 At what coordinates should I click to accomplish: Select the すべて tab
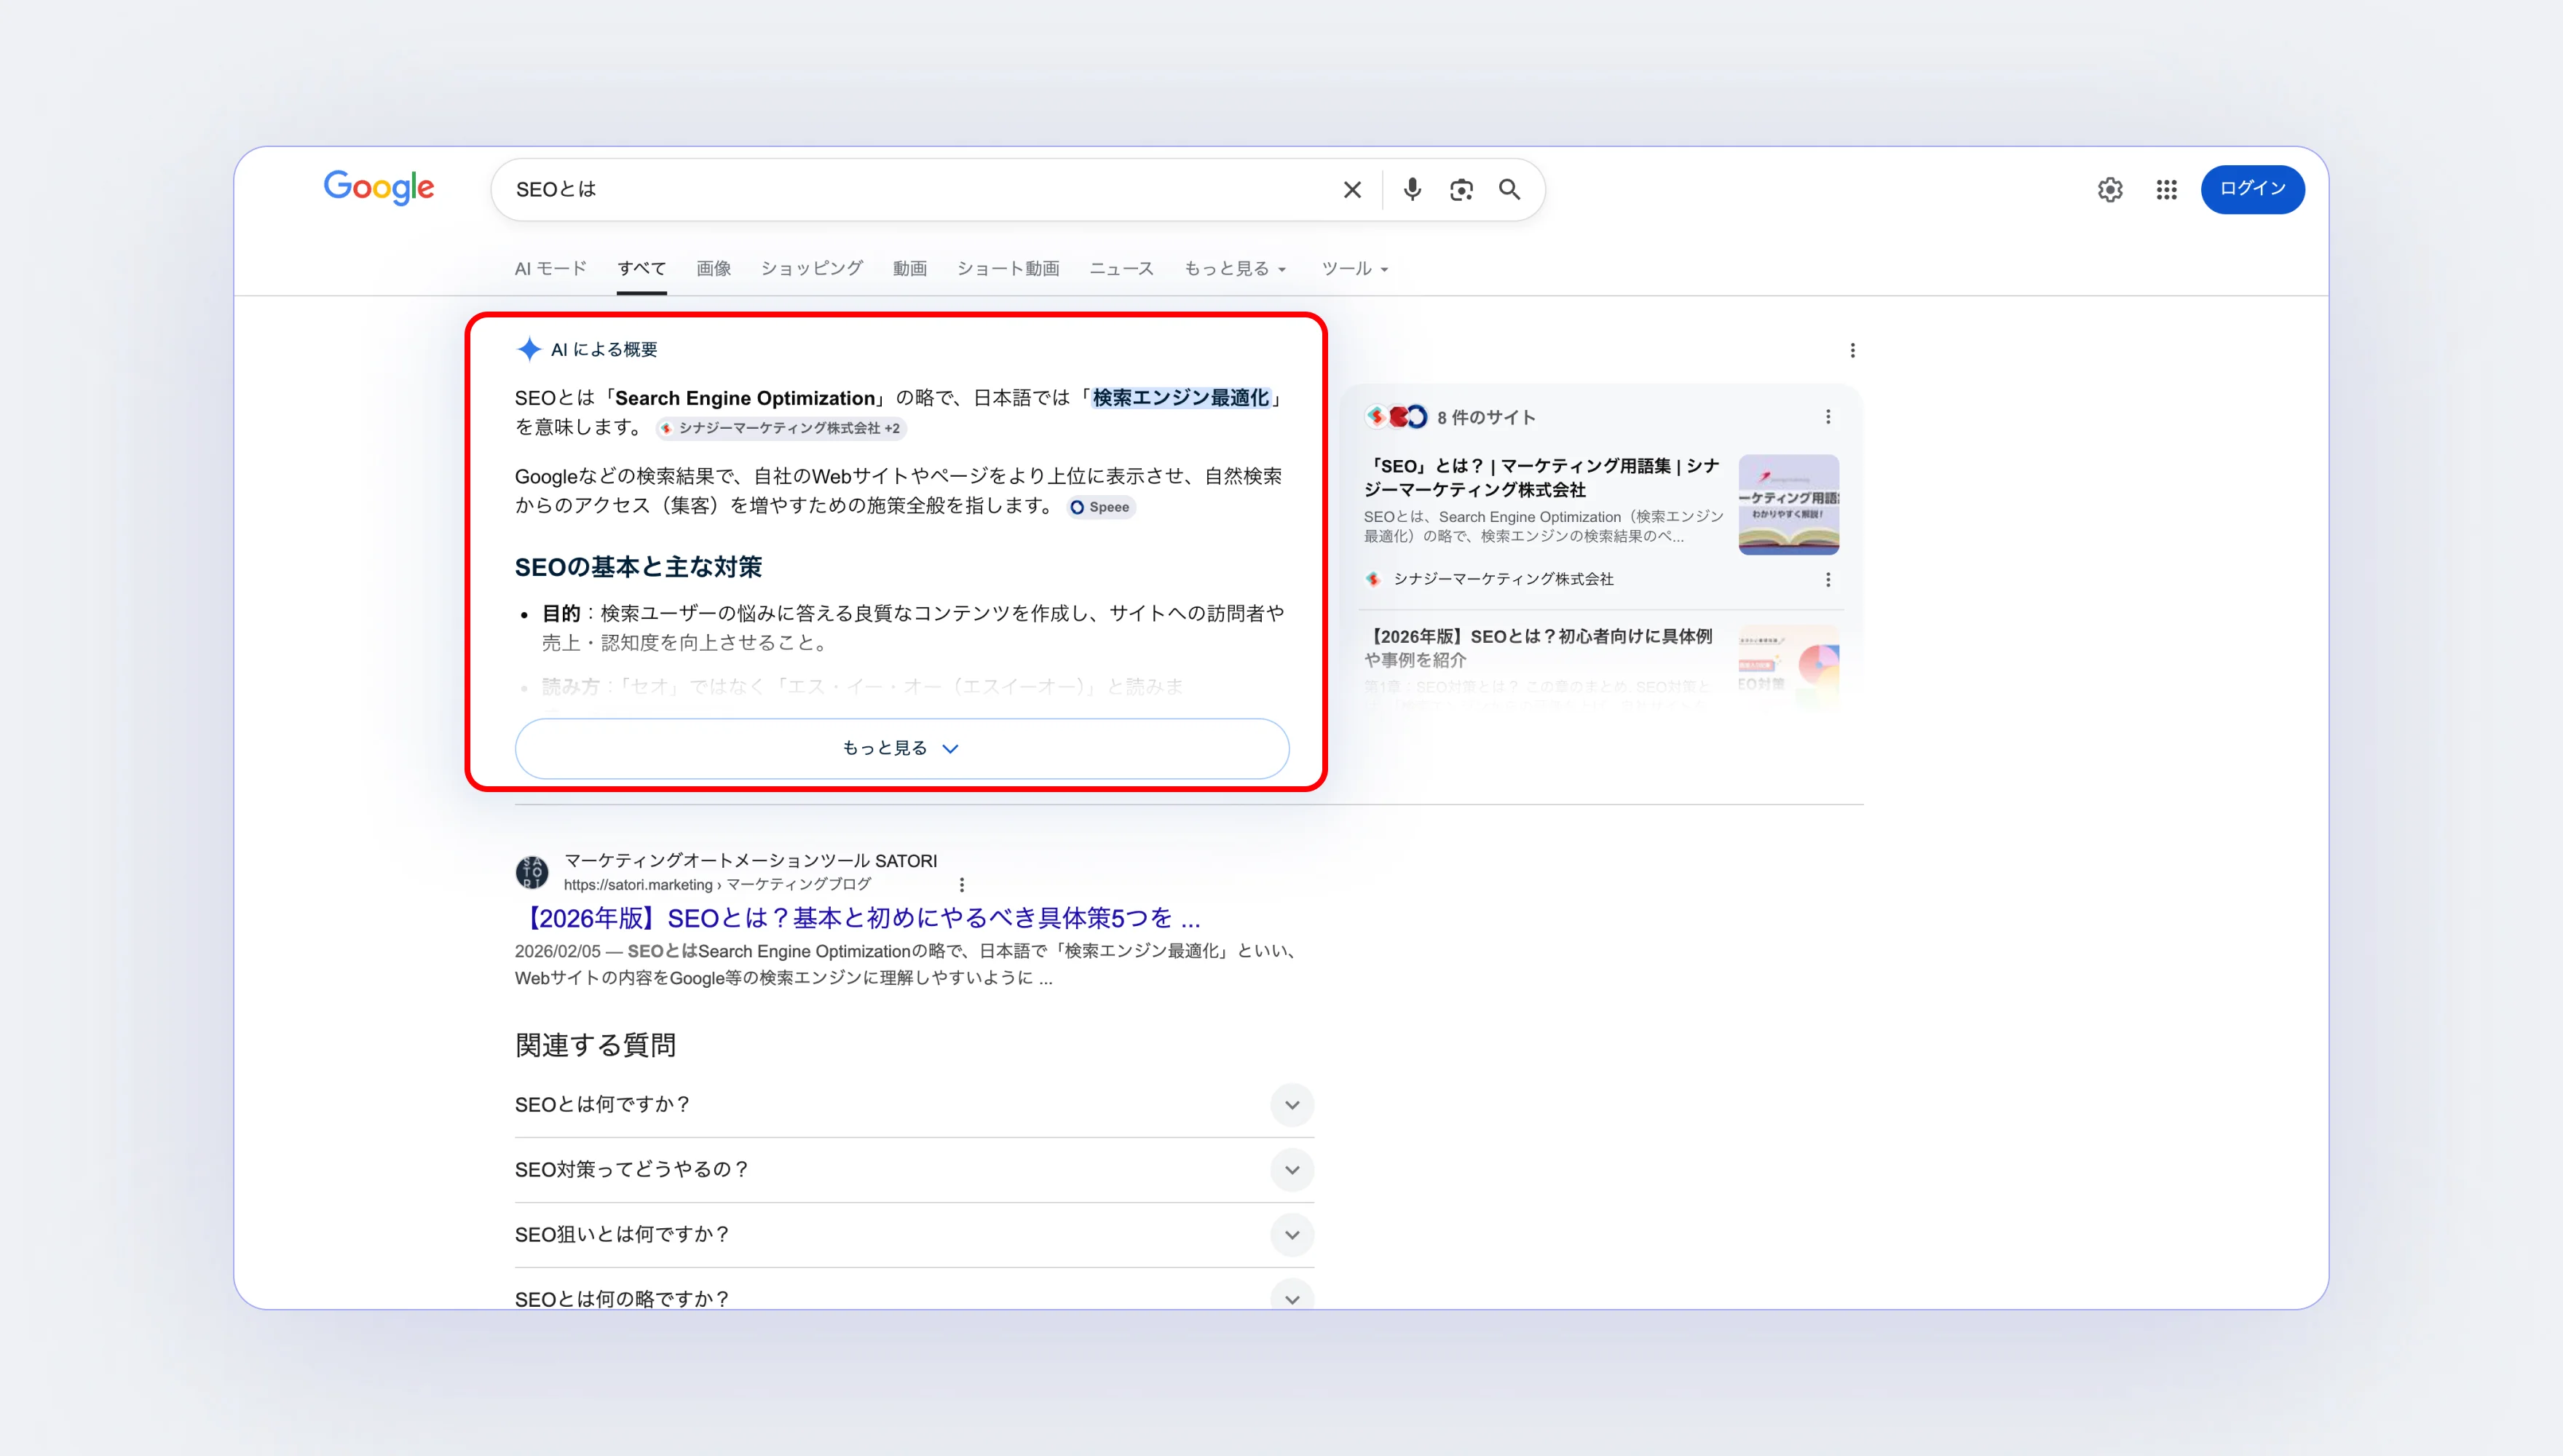[x=641, y=269]
